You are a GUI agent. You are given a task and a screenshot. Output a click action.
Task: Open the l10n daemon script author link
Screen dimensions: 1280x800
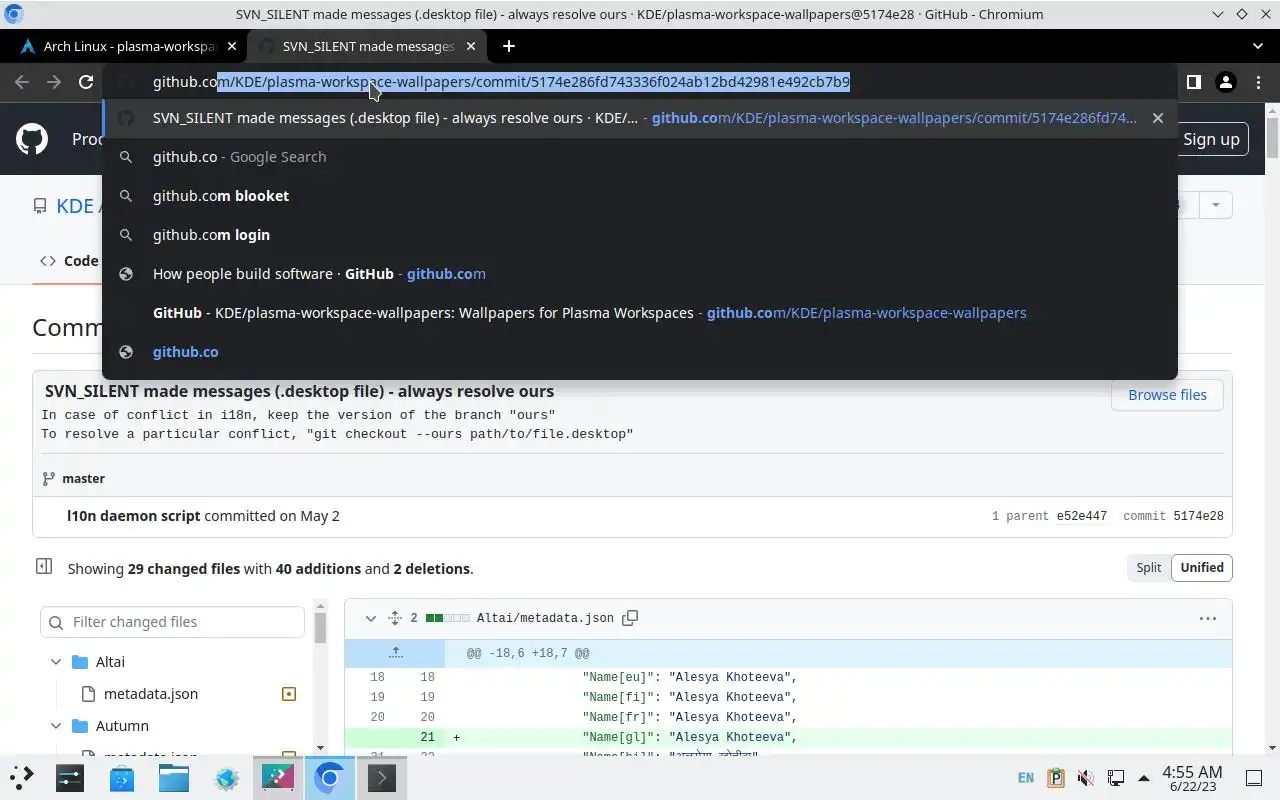(134, 516)
